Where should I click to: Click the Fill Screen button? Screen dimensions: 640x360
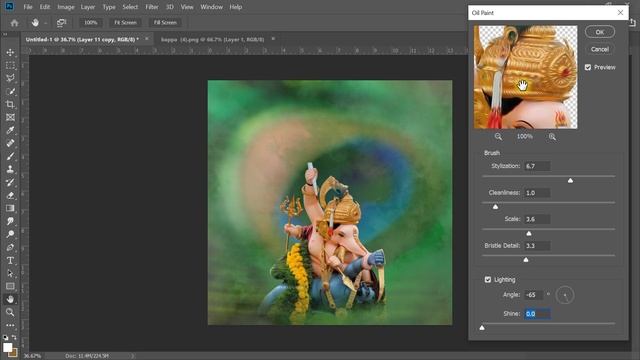tap(165, 23)
